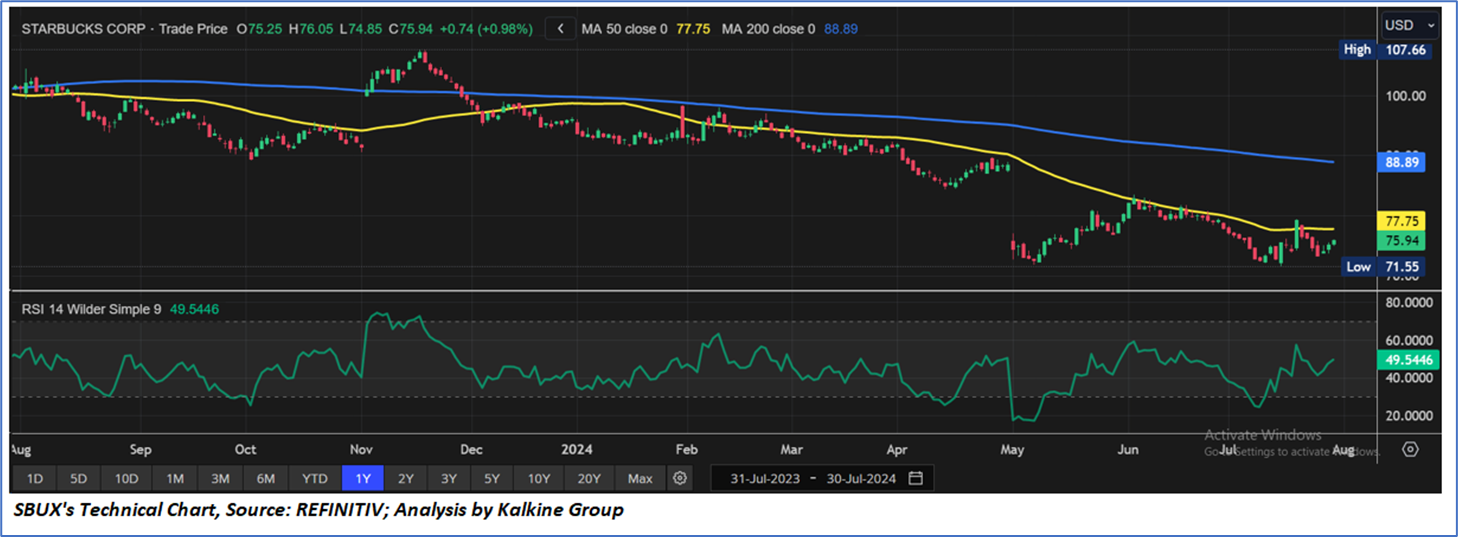Click the MA 50 close indicator label
The image size is (1458, 537).
(x=624, y=29)
